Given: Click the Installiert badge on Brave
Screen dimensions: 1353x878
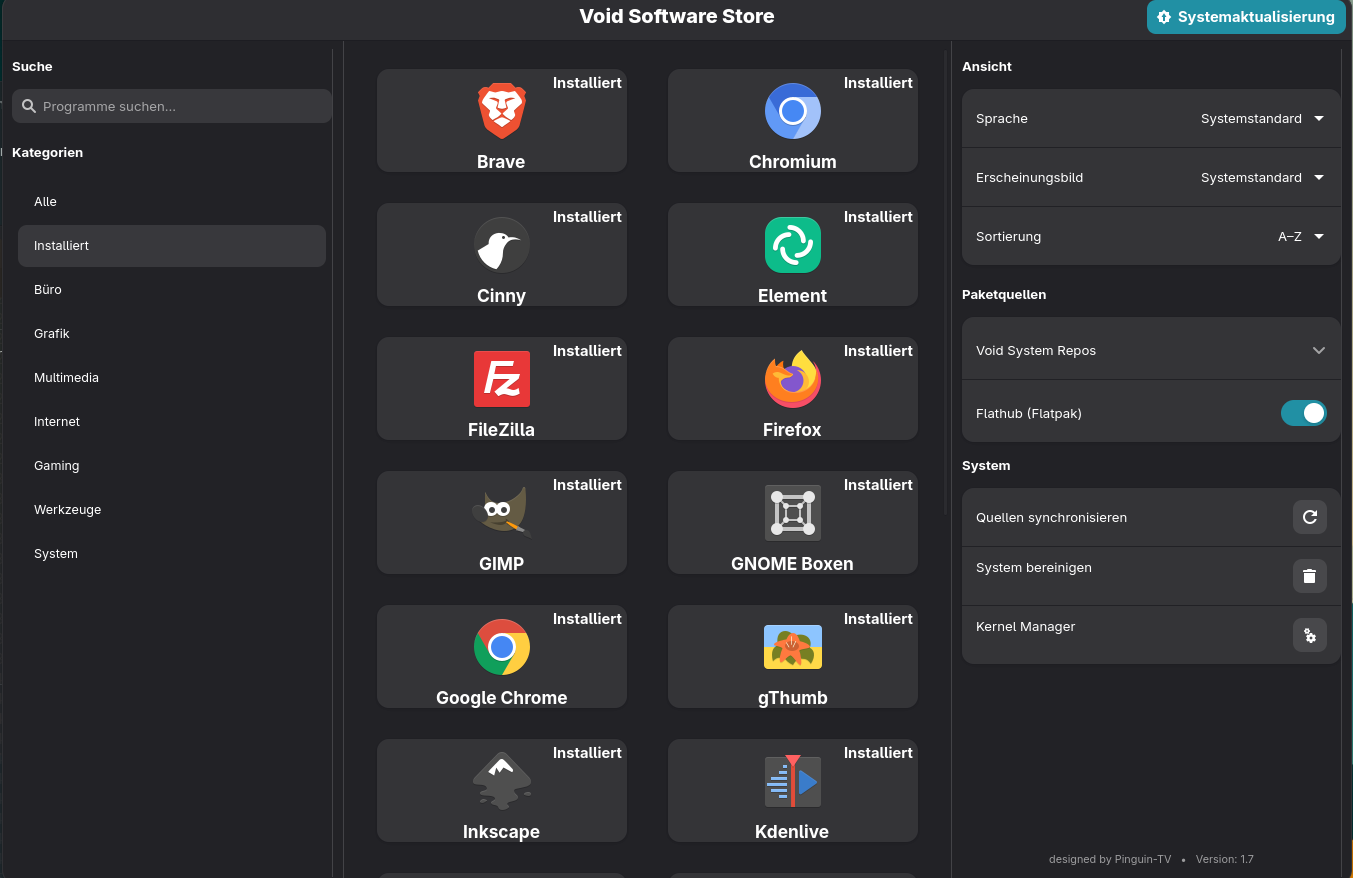Looking at the screenshot, I should [x=587, y=83].
